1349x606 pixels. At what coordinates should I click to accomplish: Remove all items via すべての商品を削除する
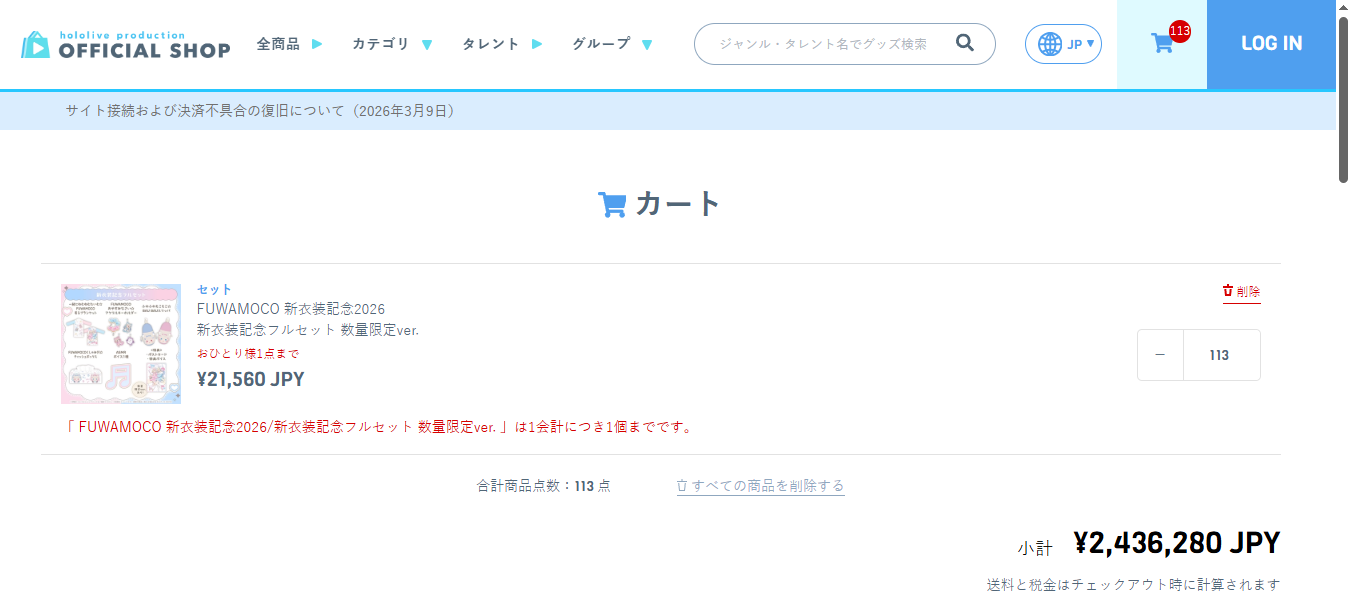[x=760, y=486]
